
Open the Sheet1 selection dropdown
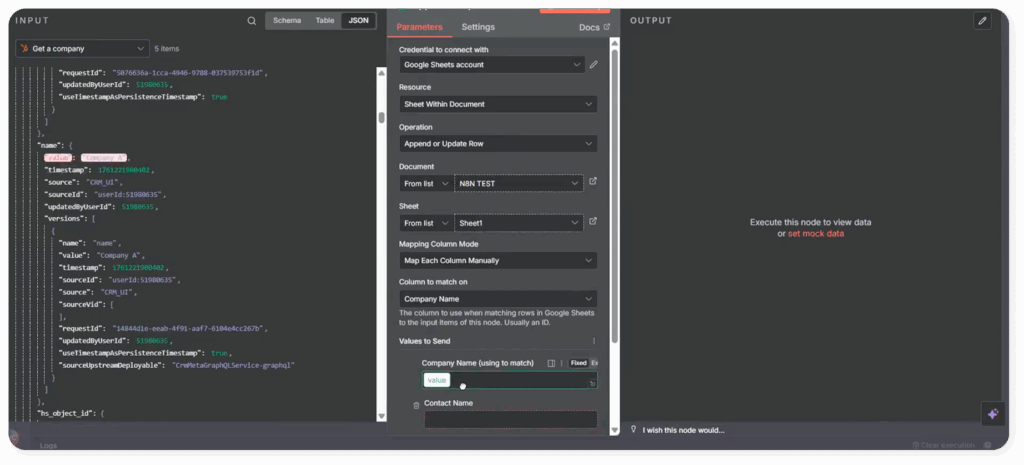(x=519, y=223)
